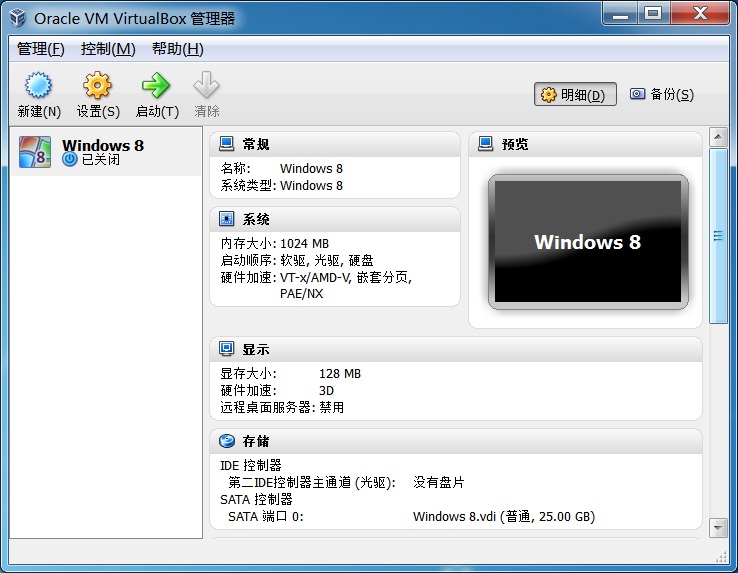
Task: Click the SATA 控制器 label
Action: [x=256, y=499]
